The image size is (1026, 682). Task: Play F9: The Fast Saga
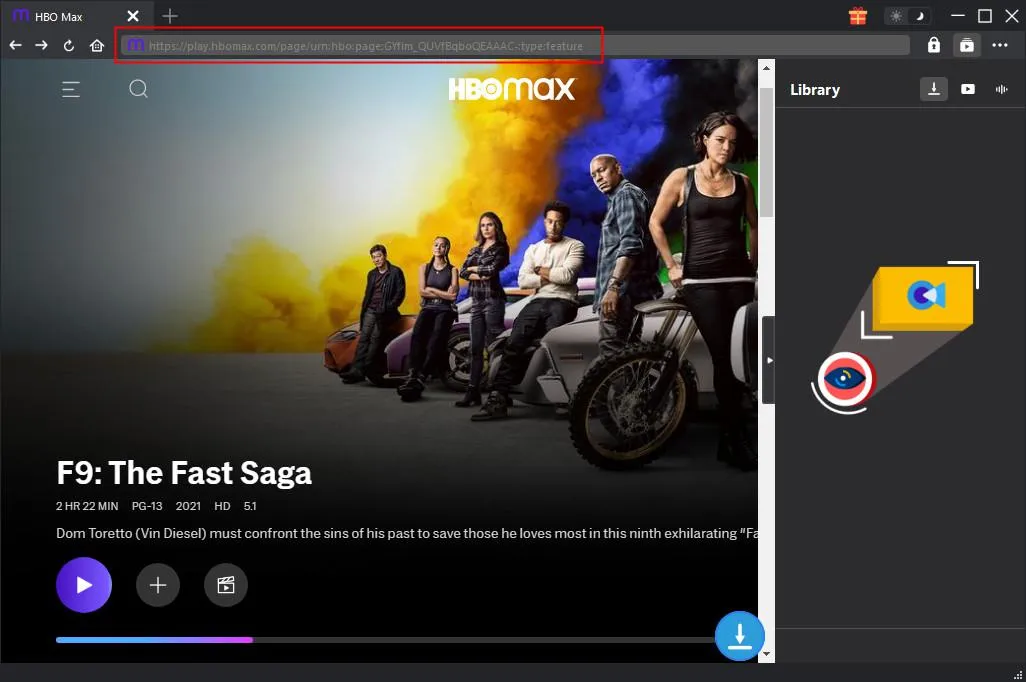click(84, 585)
